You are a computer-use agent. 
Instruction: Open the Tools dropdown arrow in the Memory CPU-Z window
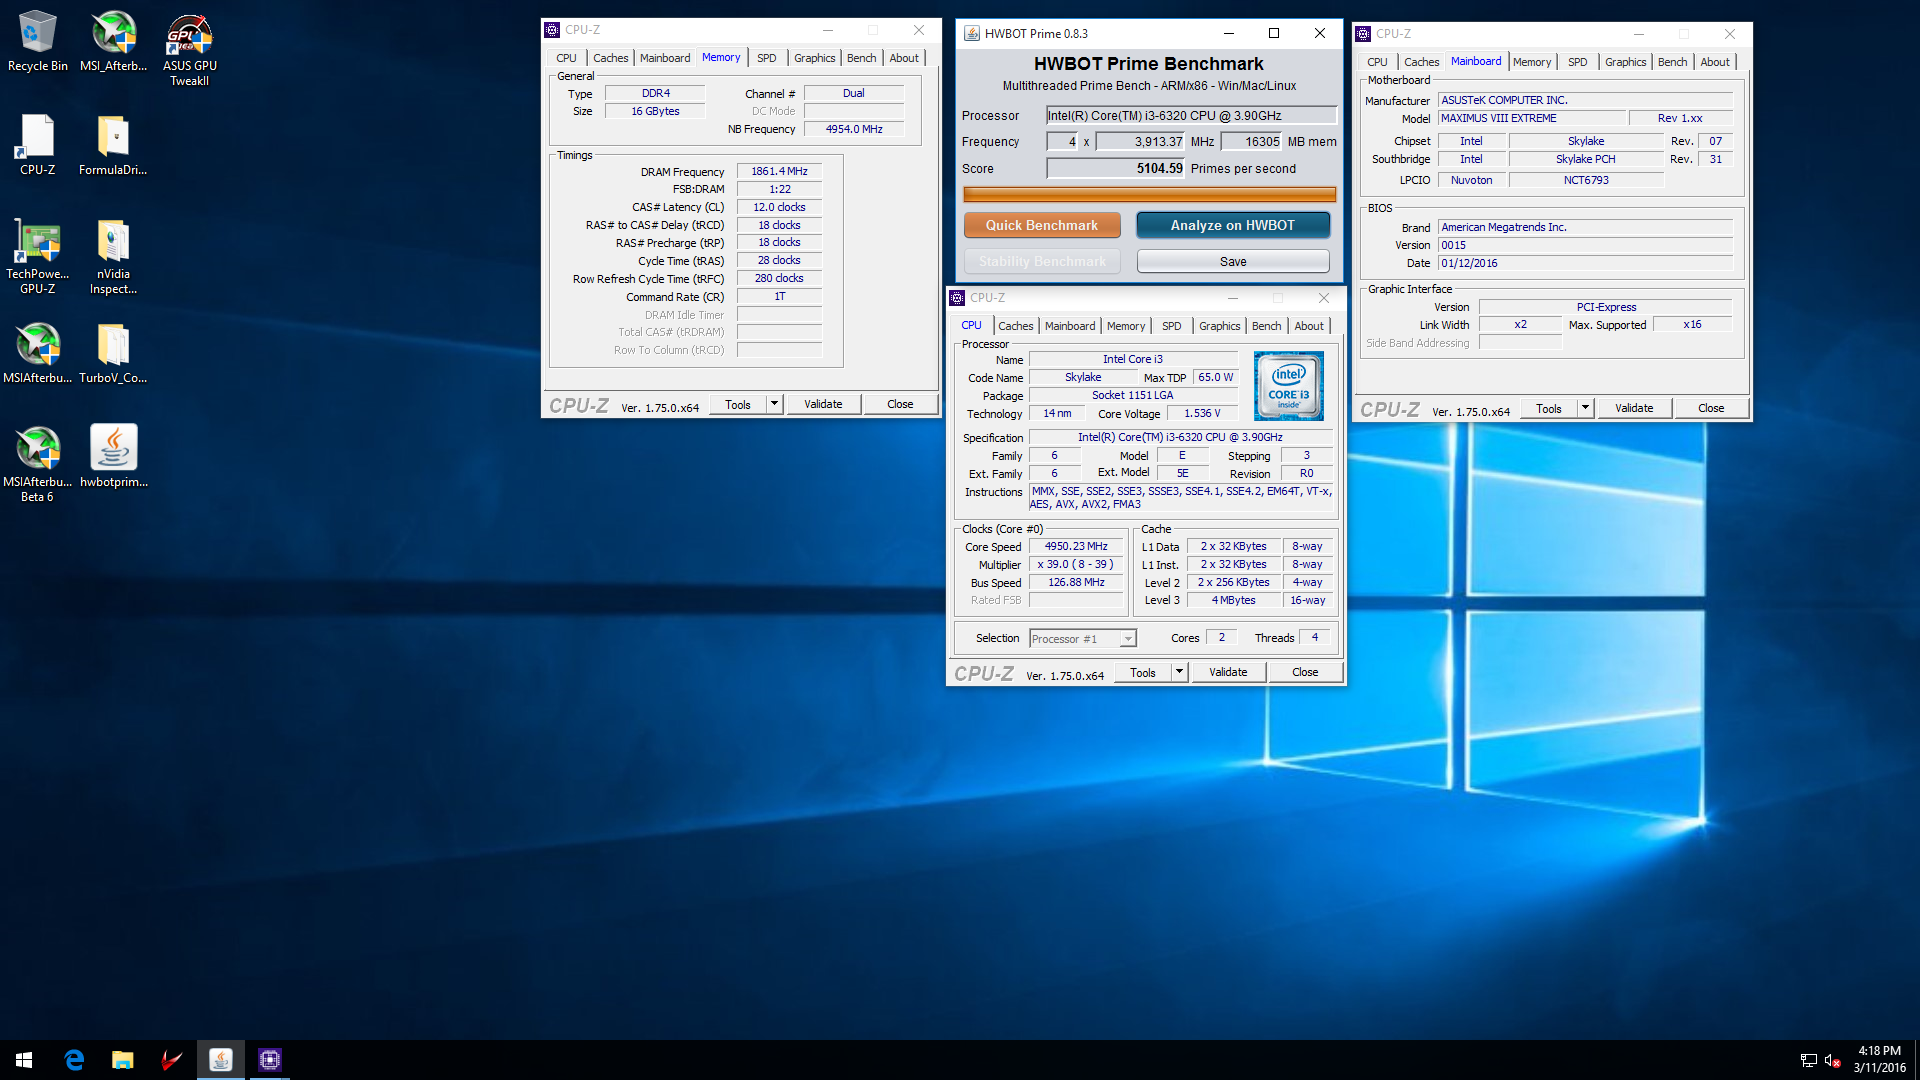pyautogui.click(x=774, y=404)
